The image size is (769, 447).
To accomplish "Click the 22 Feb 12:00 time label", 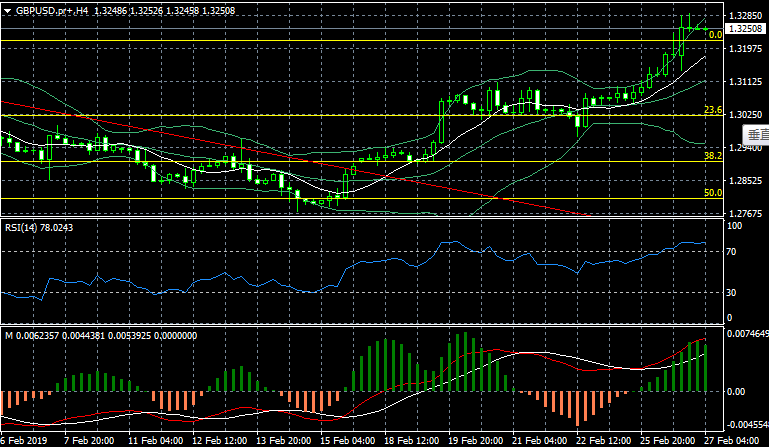I will coord(604,440).
